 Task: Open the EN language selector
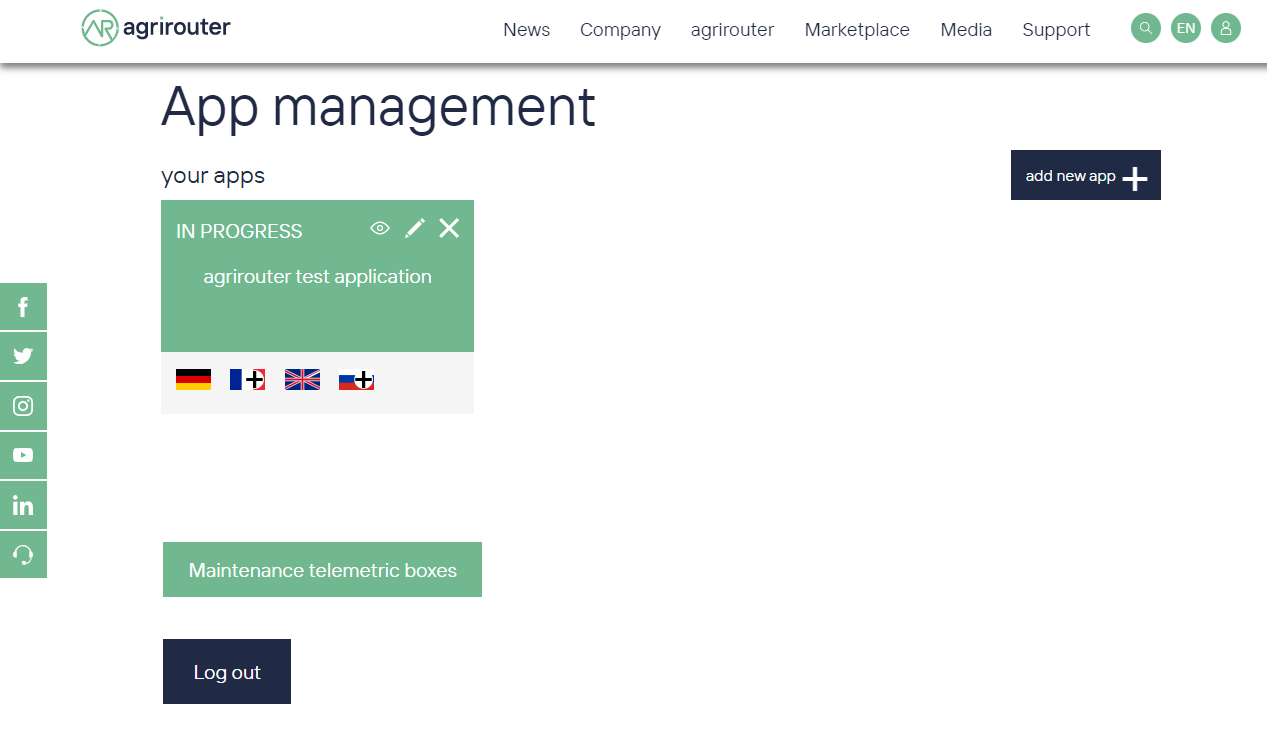1186,28
